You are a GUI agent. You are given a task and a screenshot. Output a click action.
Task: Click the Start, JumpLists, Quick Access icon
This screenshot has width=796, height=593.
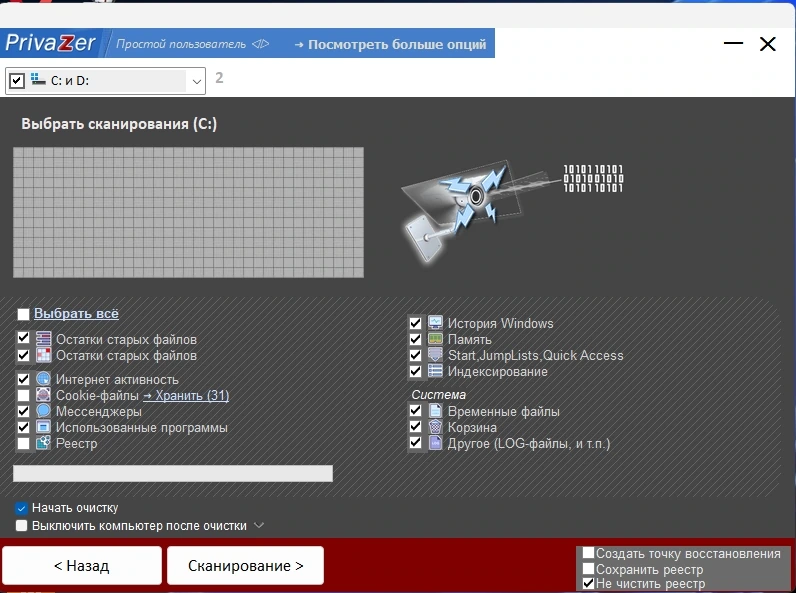click(436, 355)
